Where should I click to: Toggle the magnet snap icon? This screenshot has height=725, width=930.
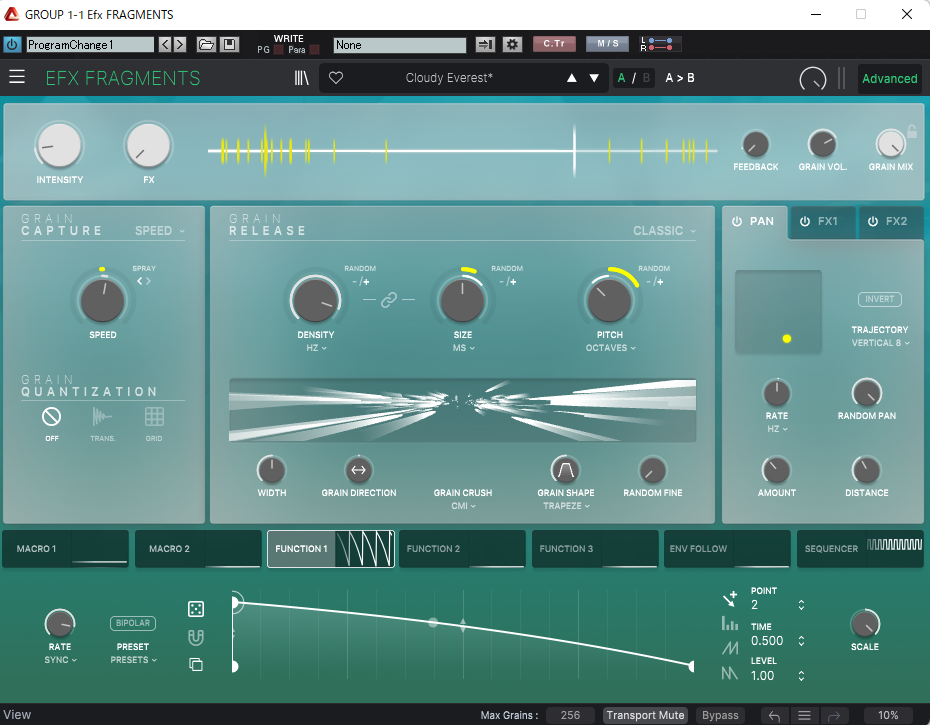(x=196, y=638)
